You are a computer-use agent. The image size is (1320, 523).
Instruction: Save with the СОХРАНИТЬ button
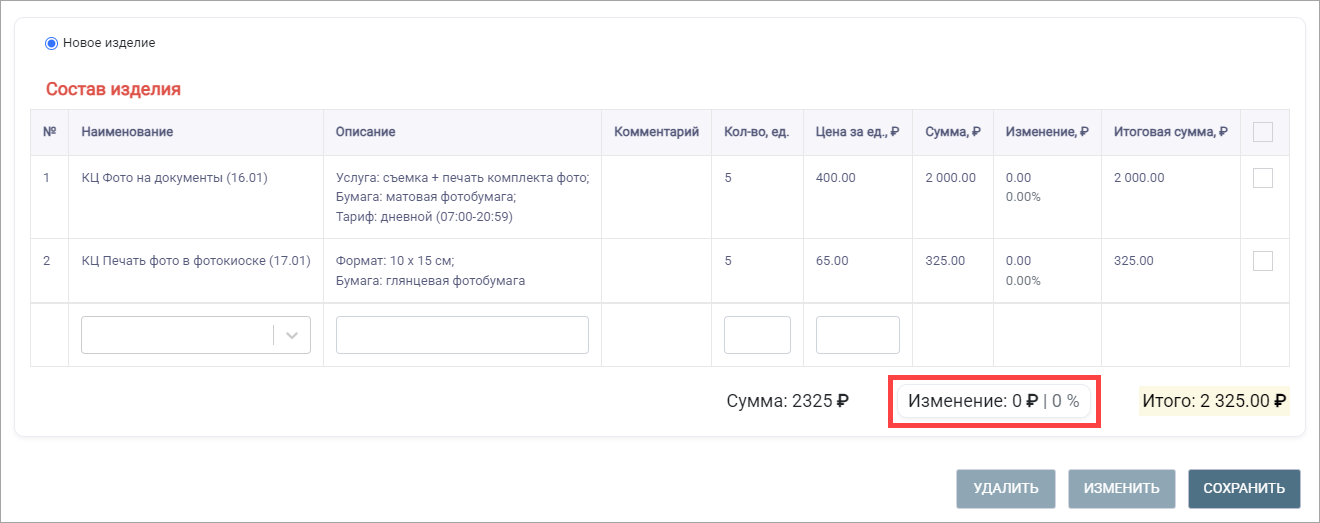tap(1244, 489)
